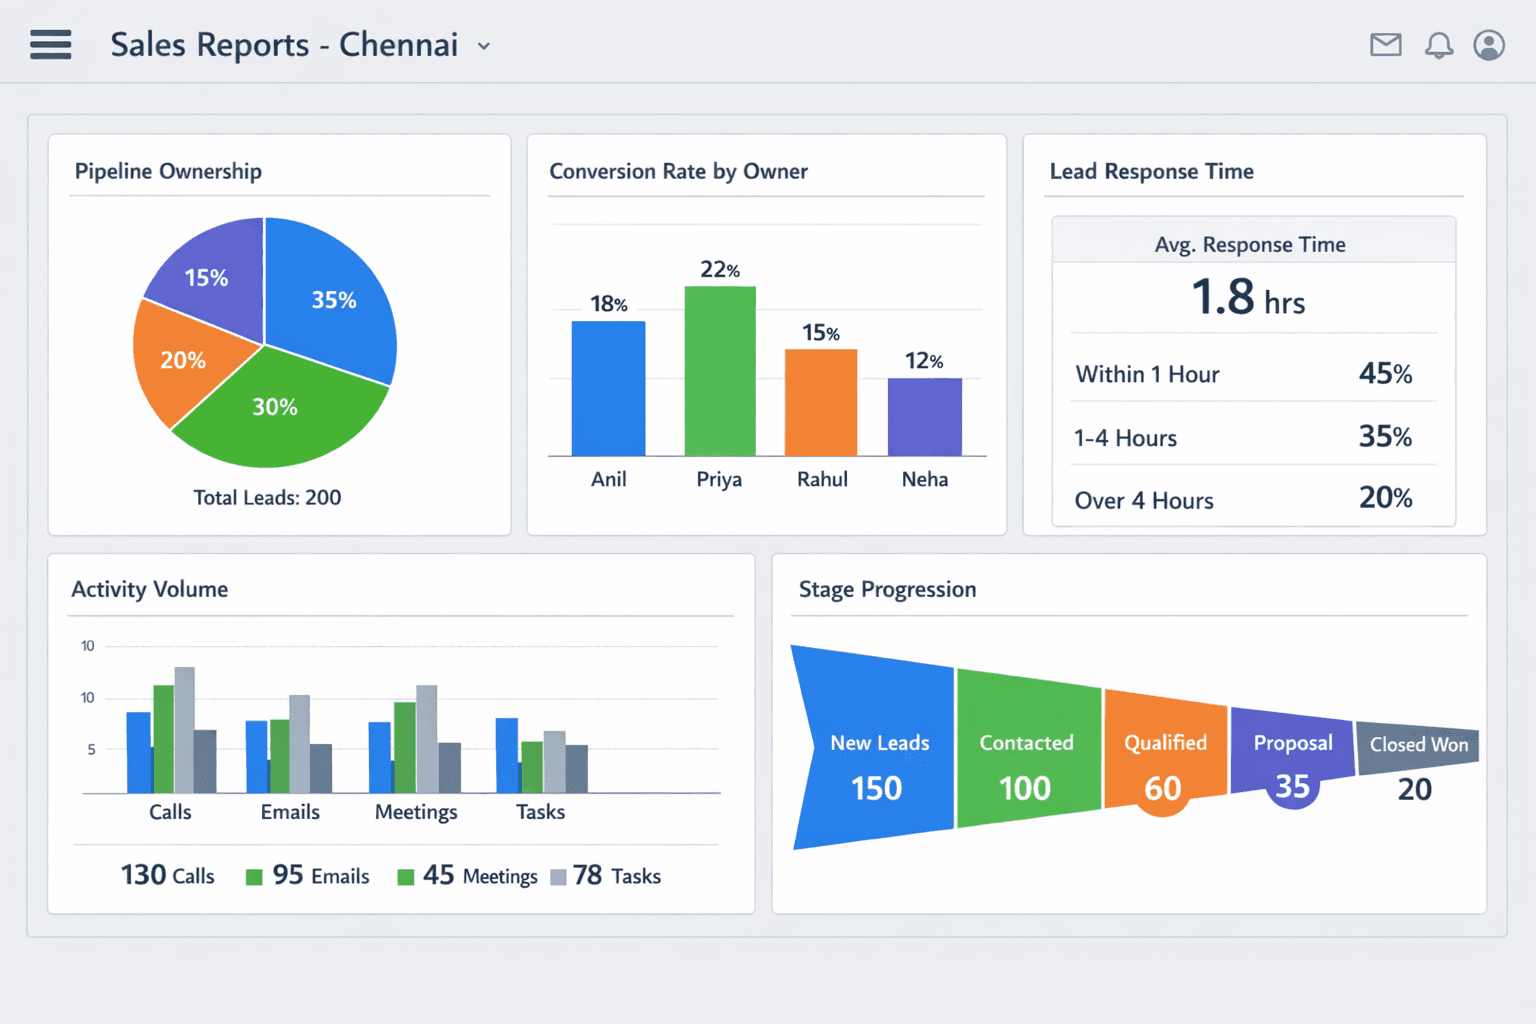This screenshot has height=1024, width=1536.
Task: Switch to the Pipeline Ownership panel
Action: [x=167, y=171]
